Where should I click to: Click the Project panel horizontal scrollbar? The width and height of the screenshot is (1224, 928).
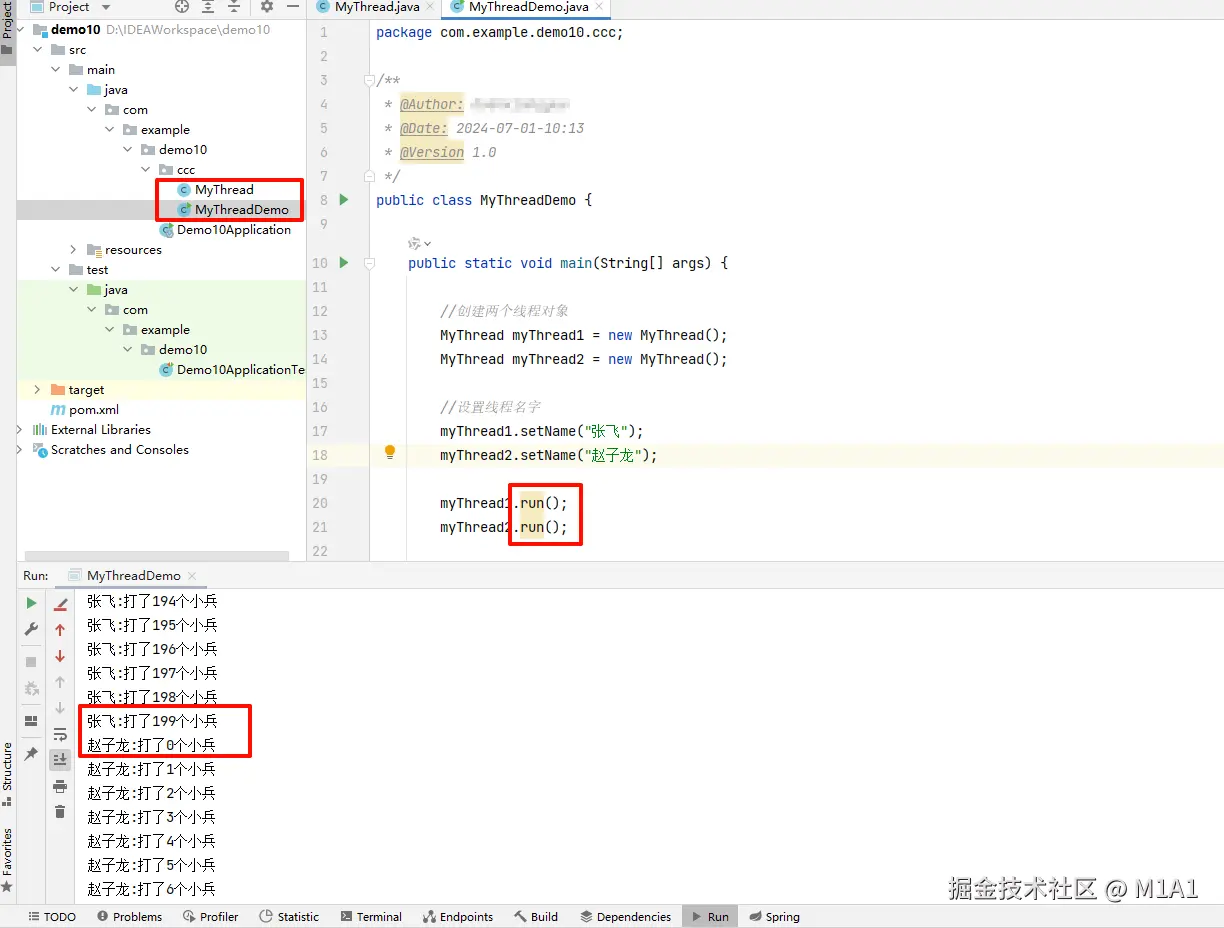click(157, 555)
